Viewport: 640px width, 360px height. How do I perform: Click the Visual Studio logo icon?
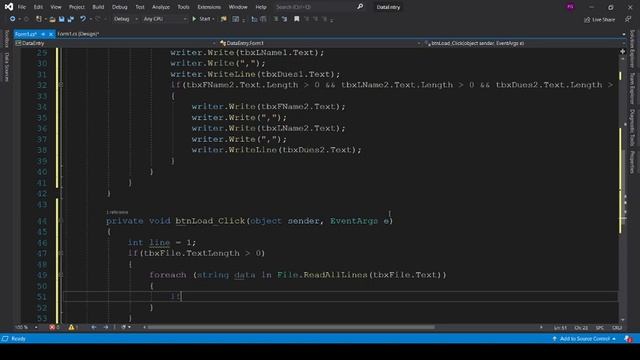(x=9, y=7)
